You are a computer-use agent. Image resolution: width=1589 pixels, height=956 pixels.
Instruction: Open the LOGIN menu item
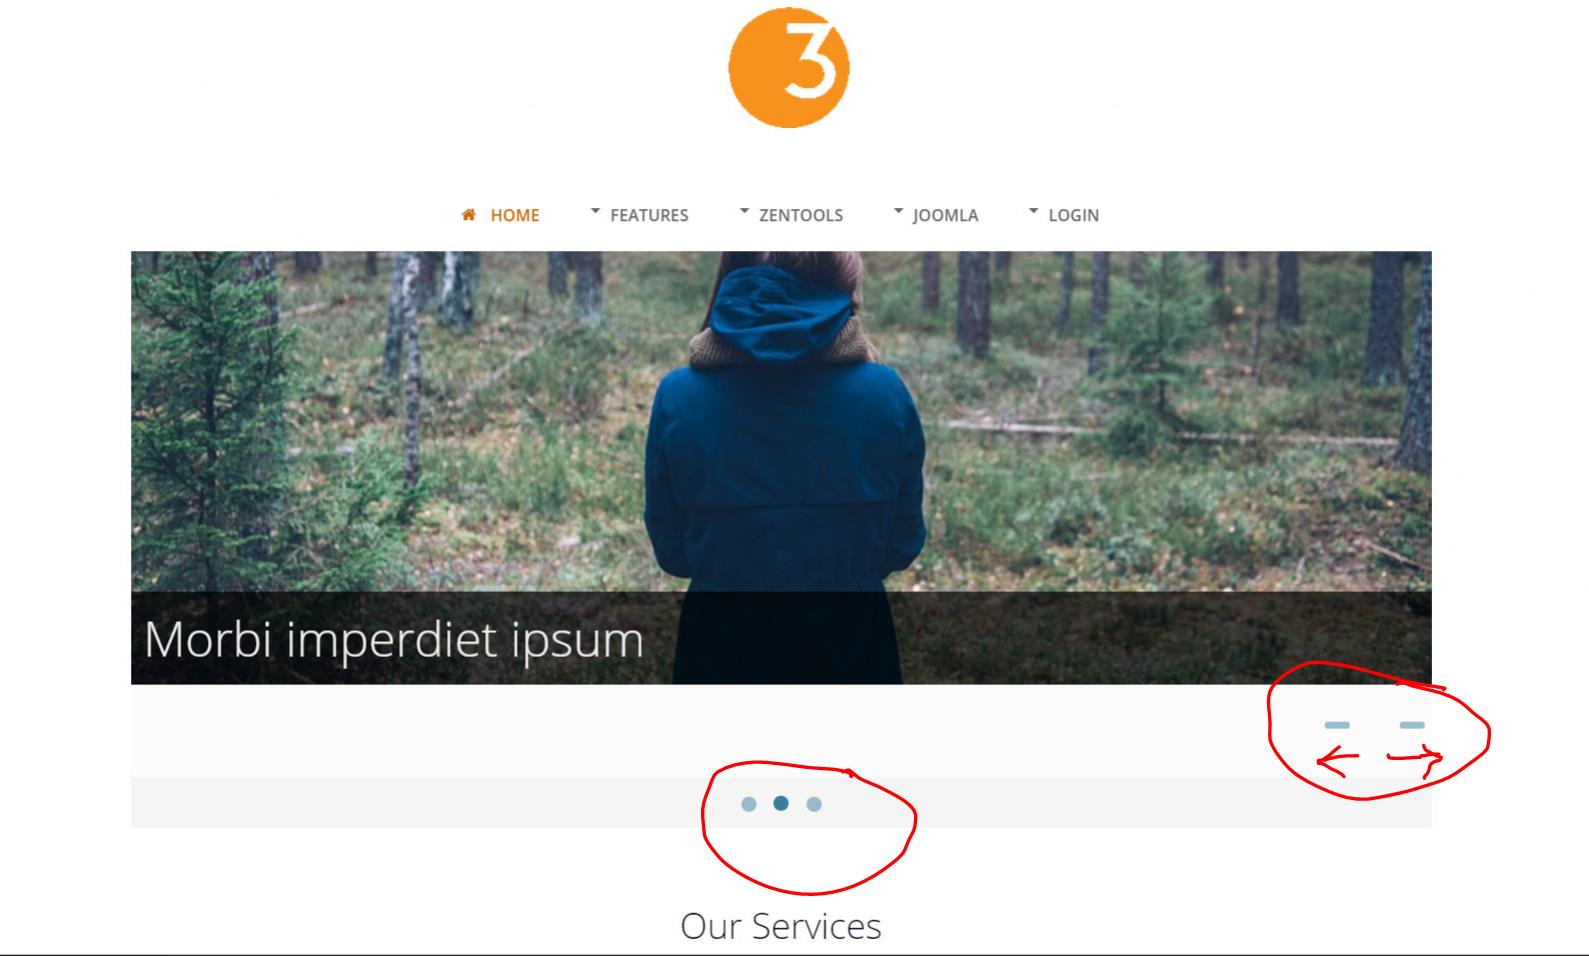1073,215
